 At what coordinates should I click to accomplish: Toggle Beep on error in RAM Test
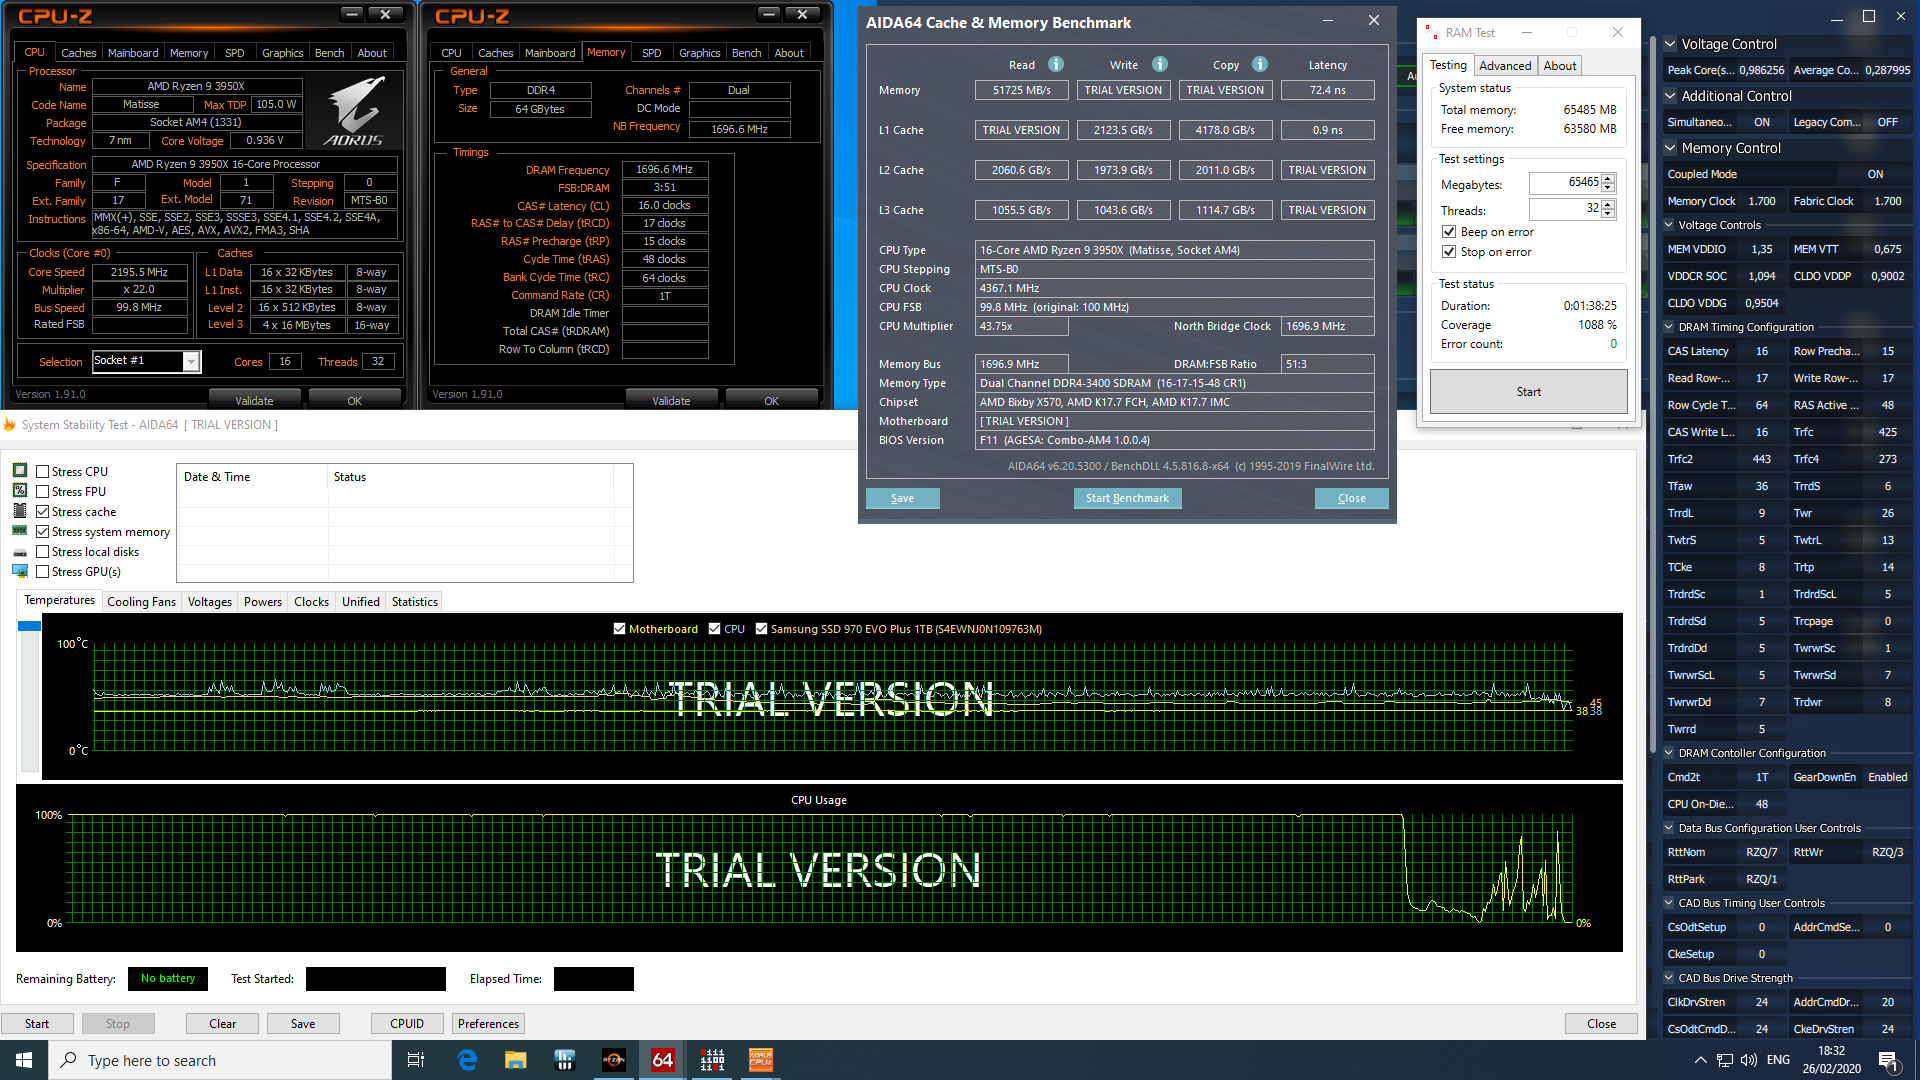(1449, 232)
